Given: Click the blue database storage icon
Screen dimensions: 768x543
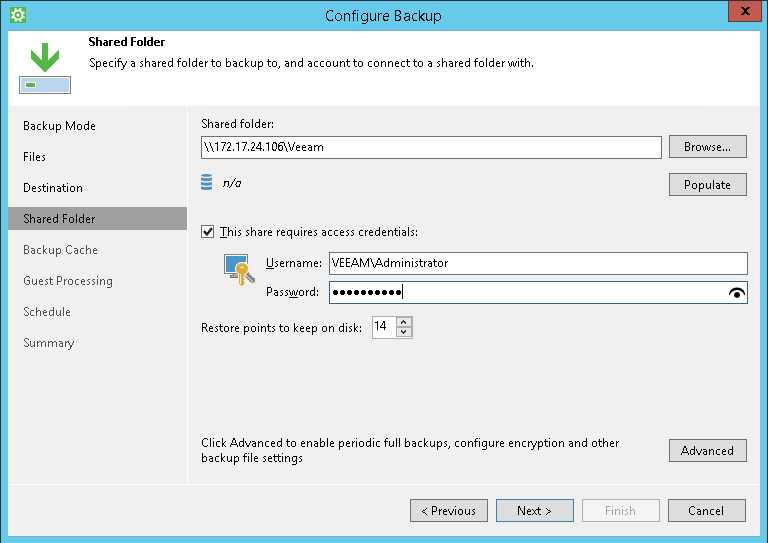Looking at the screenshot, I should pyautogui.click(x=206, y=182).
